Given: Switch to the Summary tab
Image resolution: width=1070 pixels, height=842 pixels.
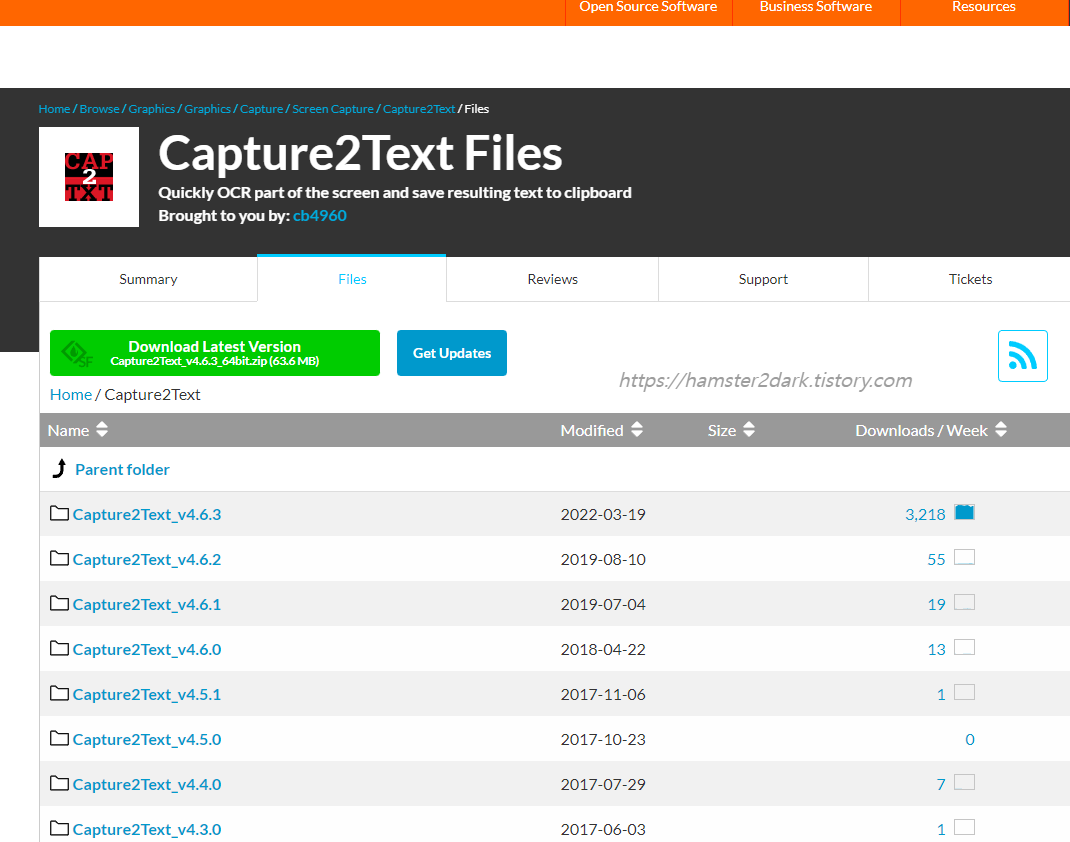Looking at the screenshot, I should (148, 279).
